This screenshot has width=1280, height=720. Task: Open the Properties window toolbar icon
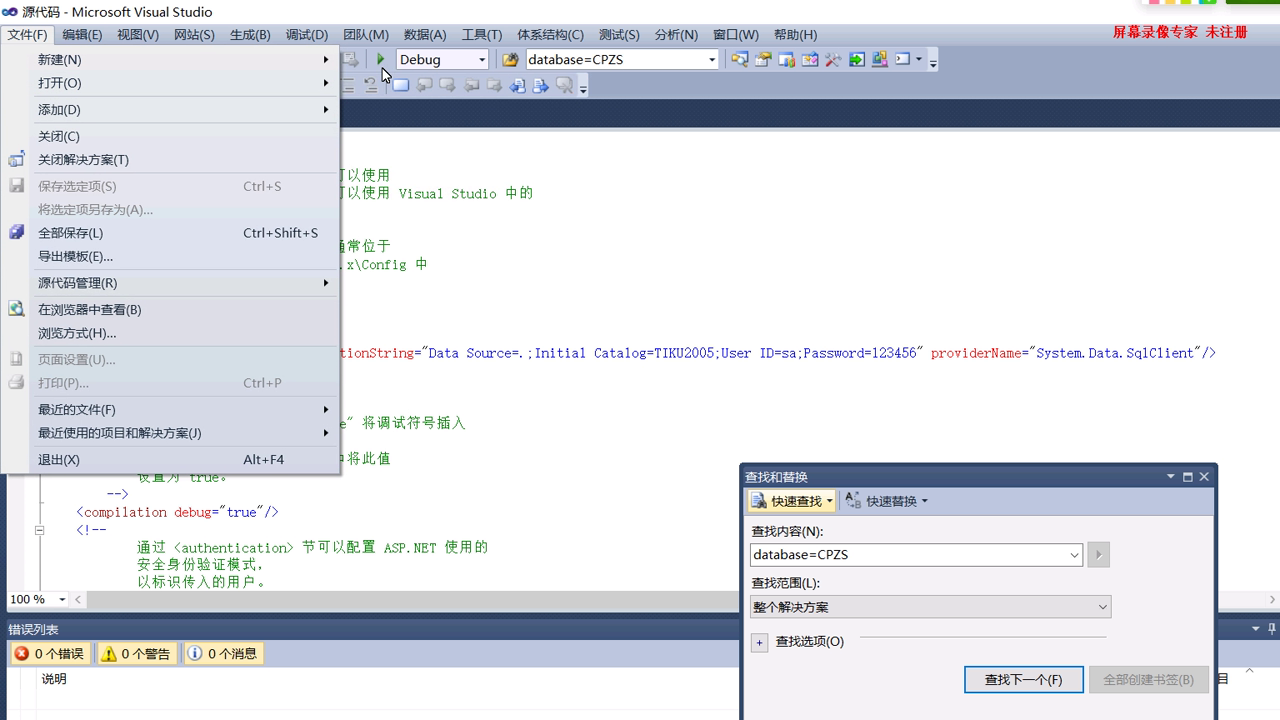click(x=763, y=59)
